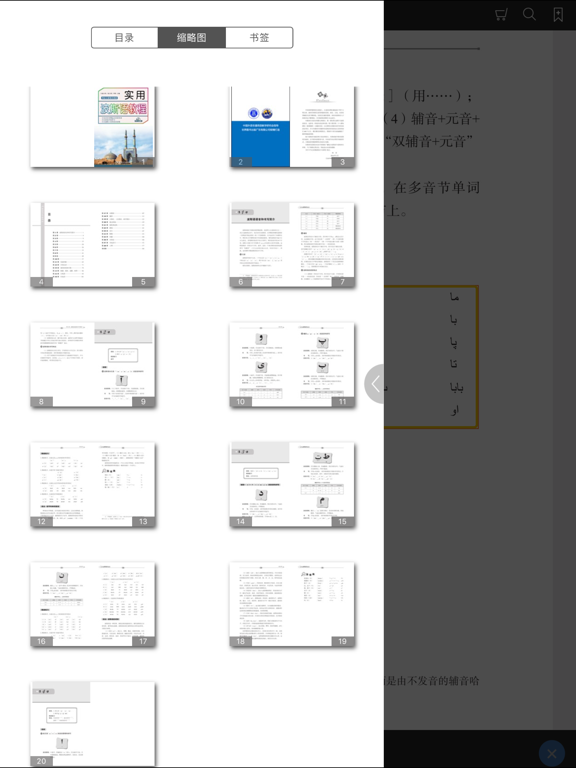
Task: Tap the blue round close button
Action: [552, 753]
